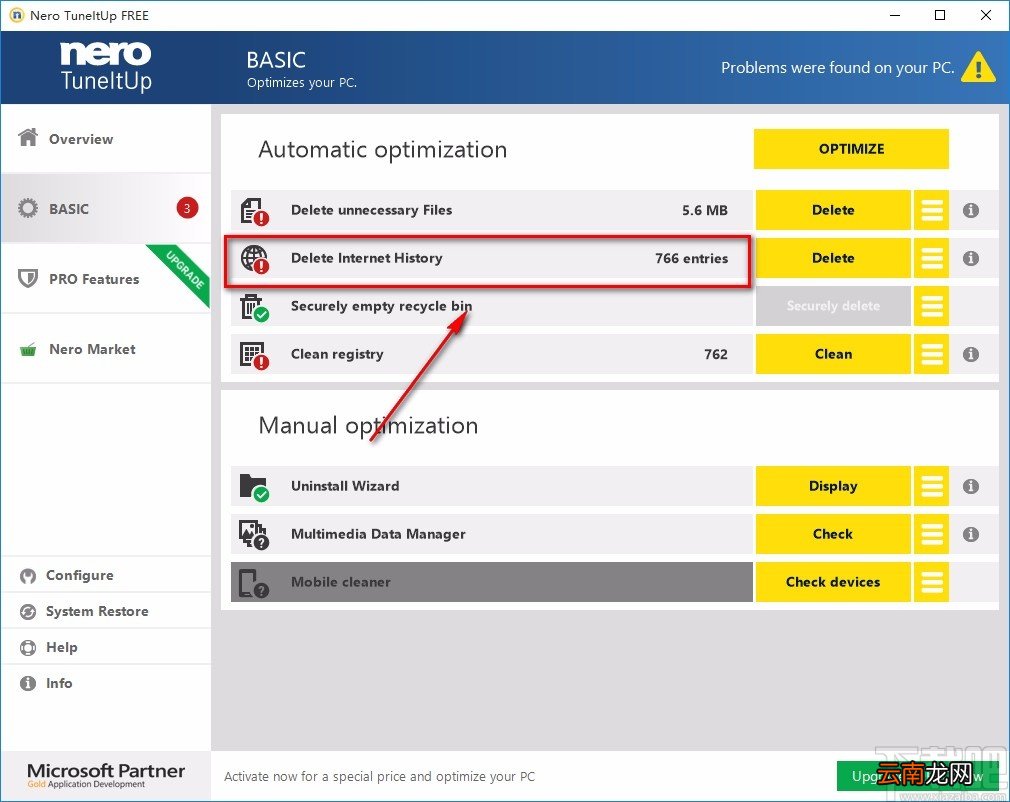Open options menu for Uninstall Wizard
1010x802 pixels.
(x=931, y=486)
